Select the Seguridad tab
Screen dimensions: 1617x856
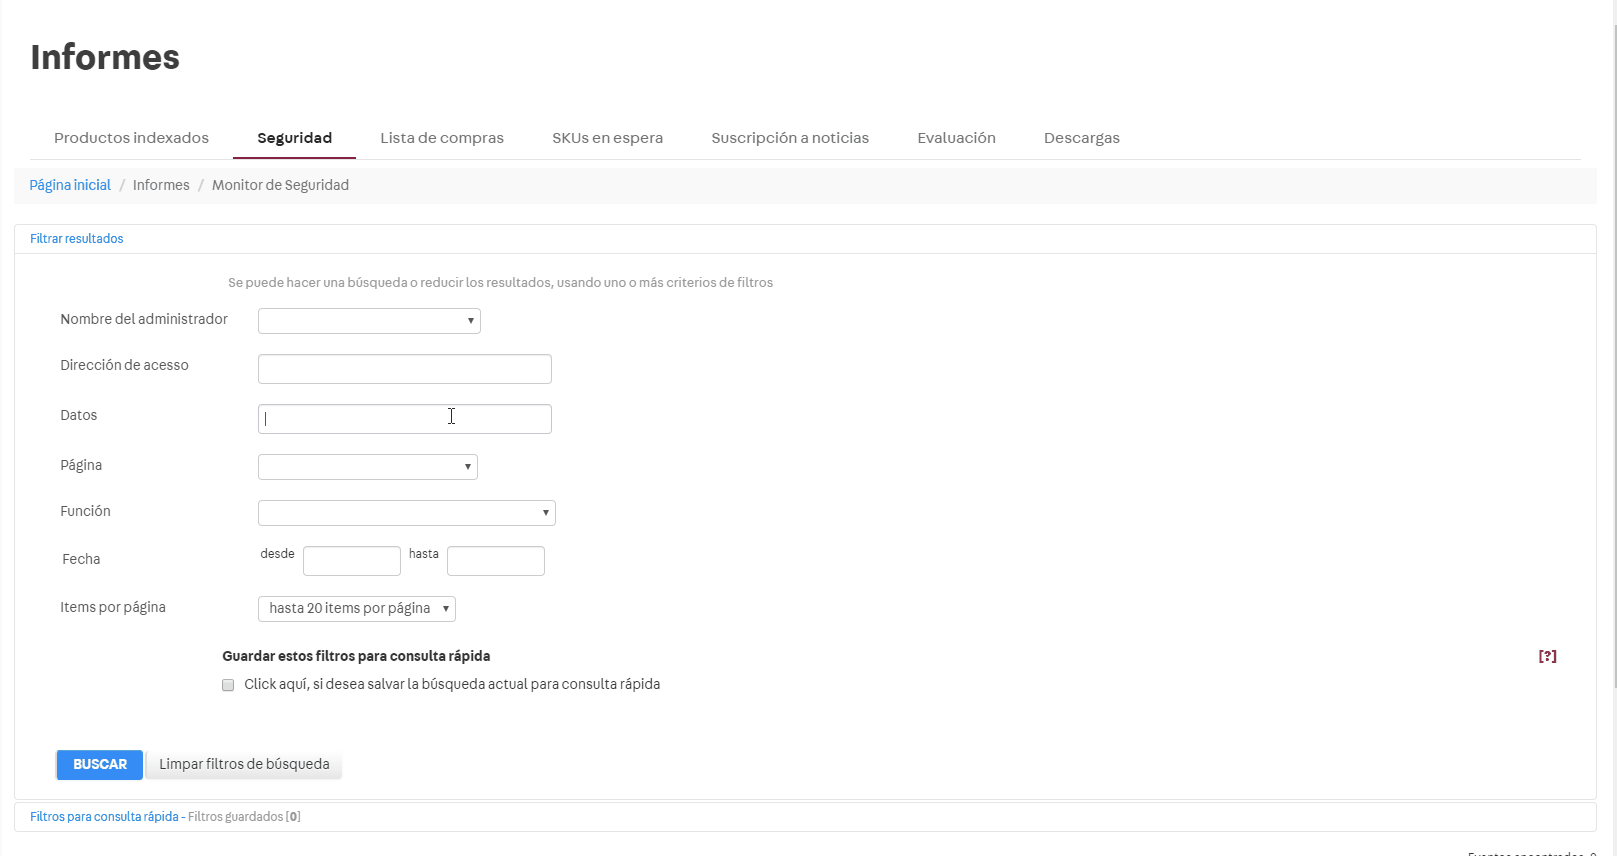click(294, 138)
